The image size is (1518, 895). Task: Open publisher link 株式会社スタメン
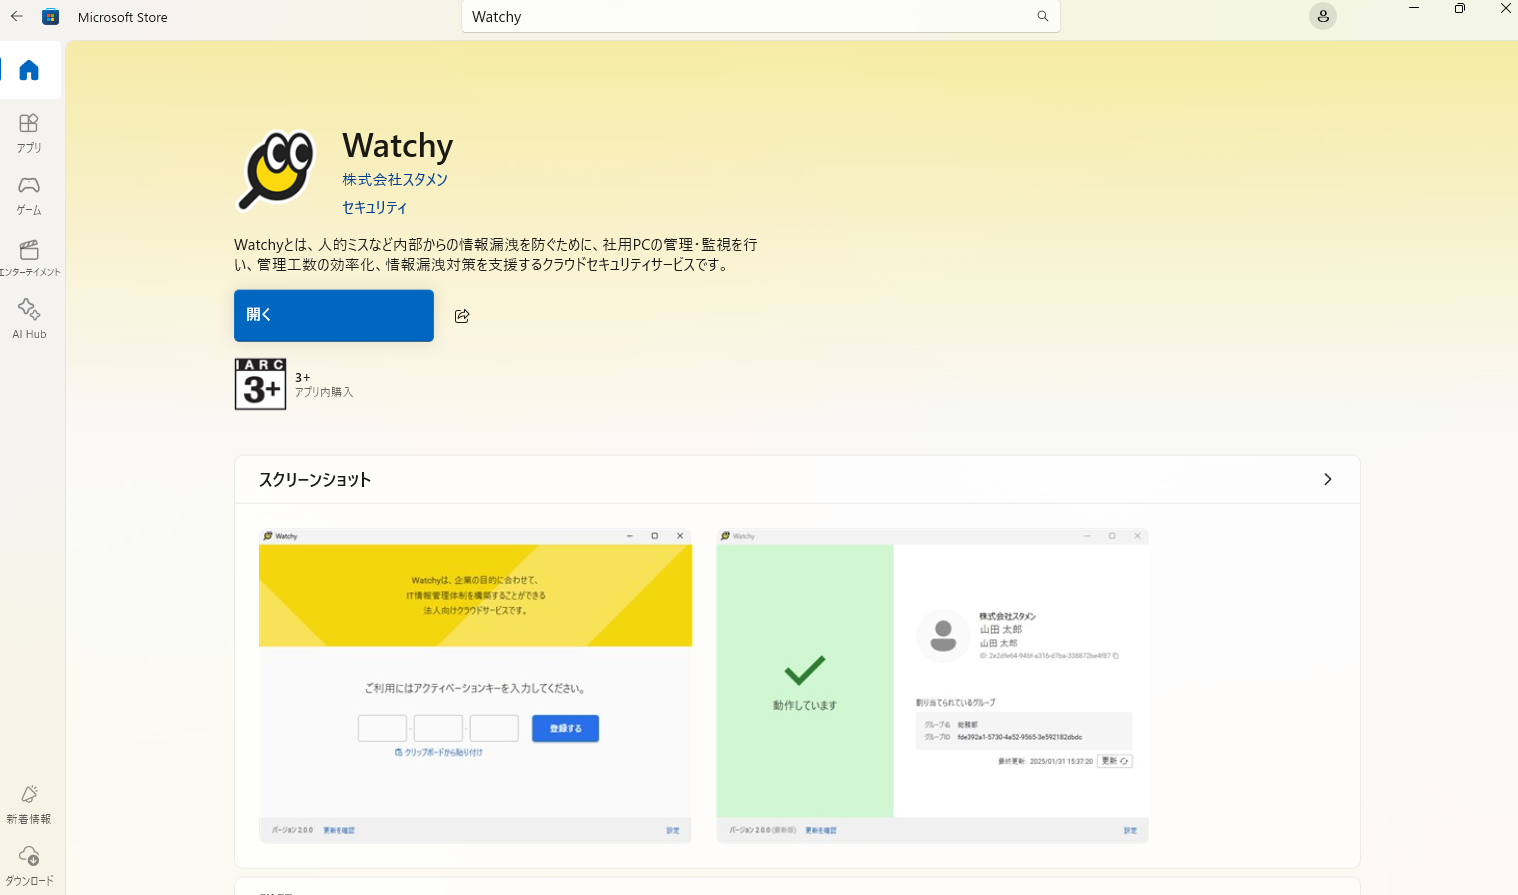[395, 180]
